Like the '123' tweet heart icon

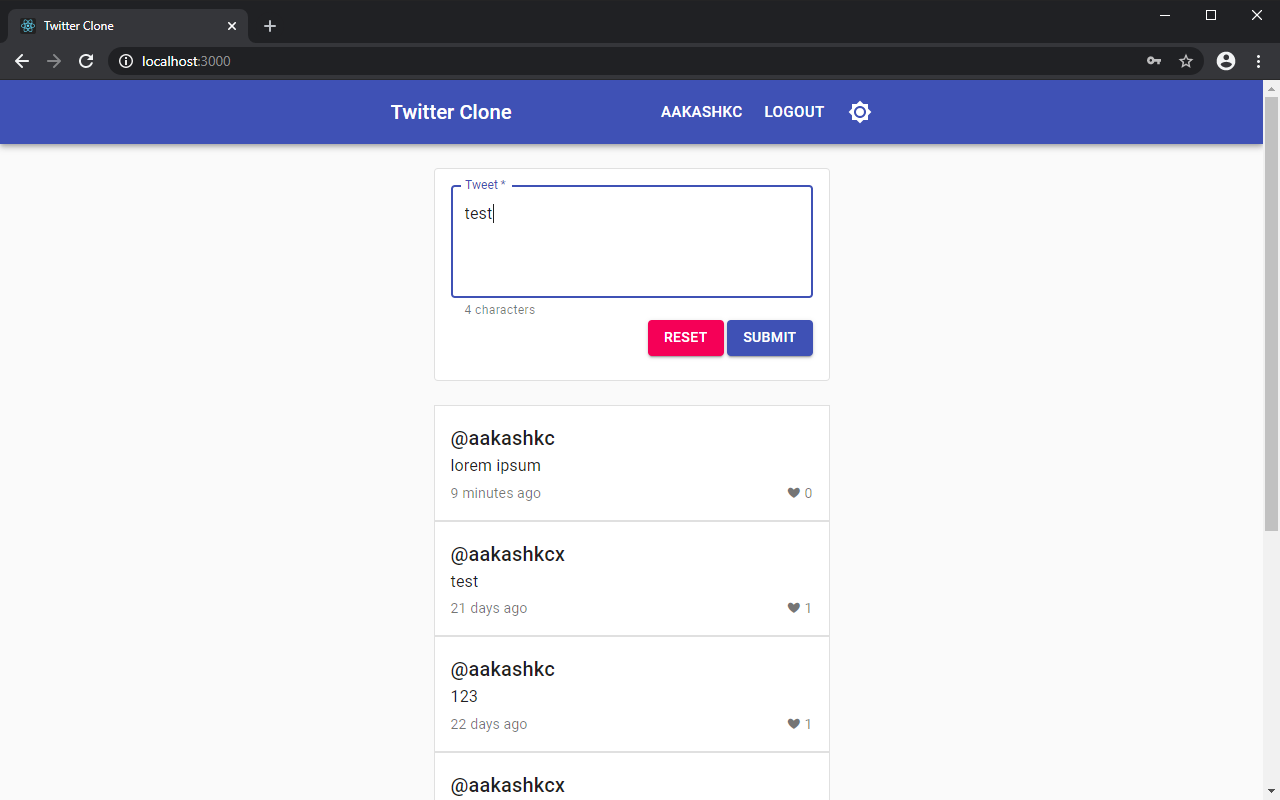[794, 724]
